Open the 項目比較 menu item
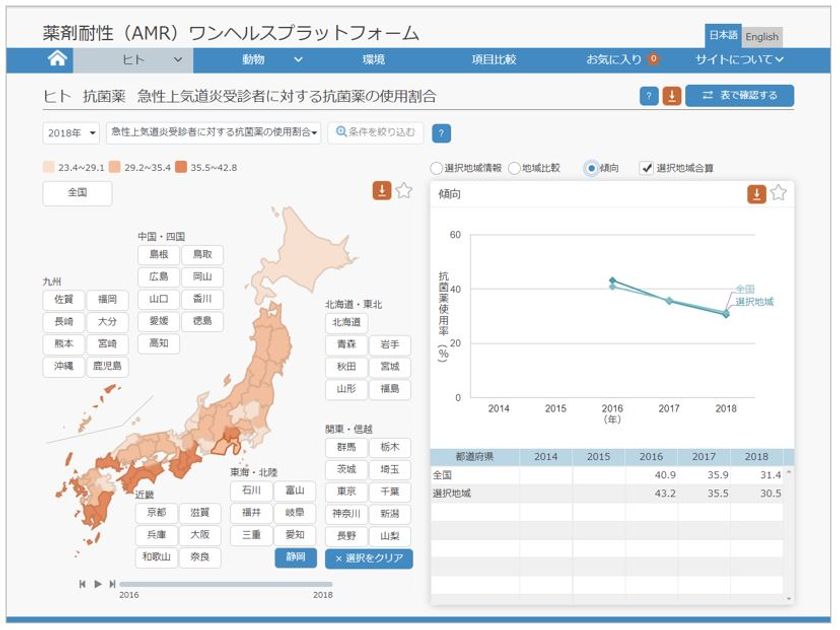The image size is (840, 630). pos(493,59)
